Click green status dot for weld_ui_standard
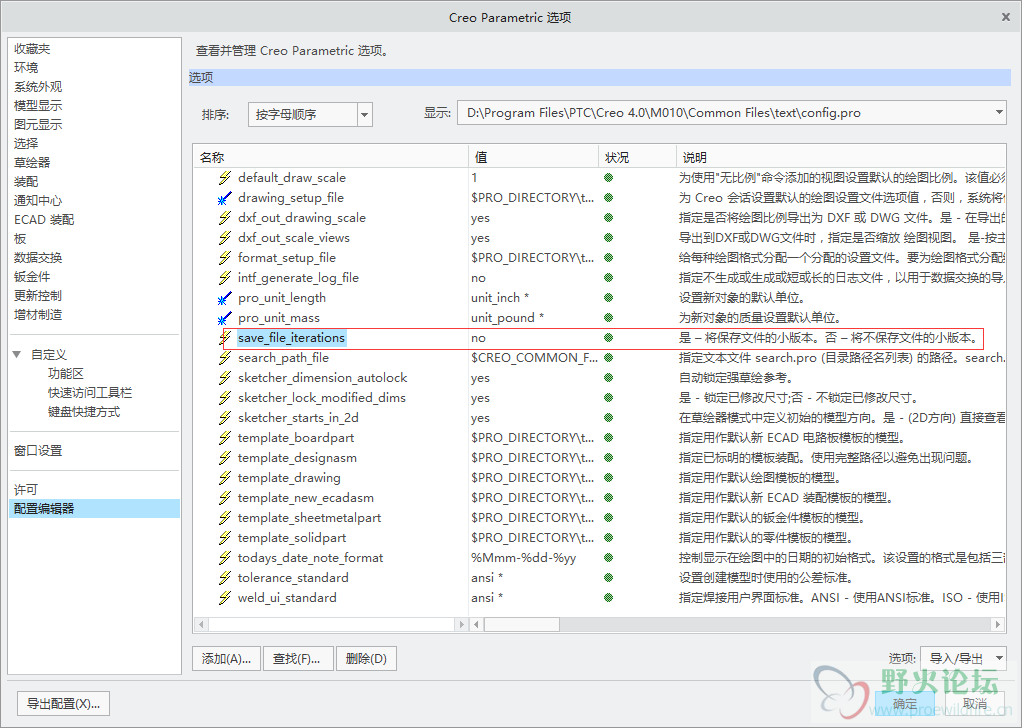This screenshot has width=1022, height=728. [608, 598]
